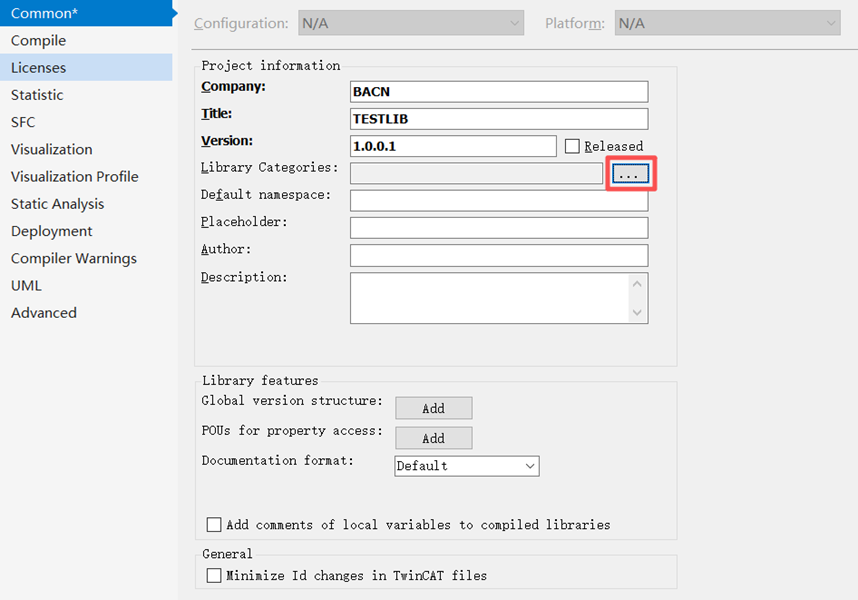The width and height of the screenshot is (858, 600).
Task: Expand the Configuration dropdown
Action: 410,23
